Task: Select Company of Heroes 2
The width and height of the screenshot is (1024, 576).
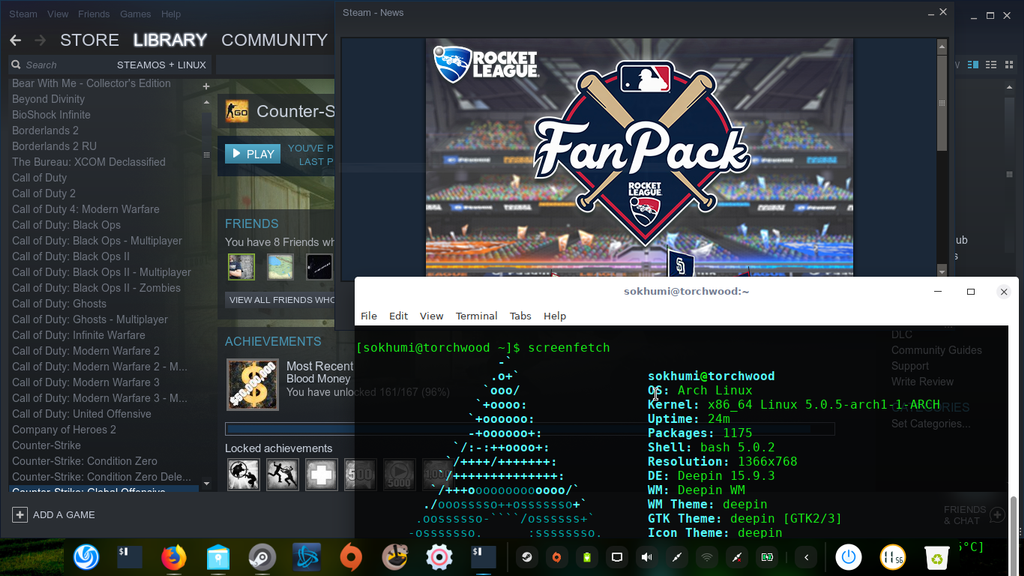Action: (64, 430)
